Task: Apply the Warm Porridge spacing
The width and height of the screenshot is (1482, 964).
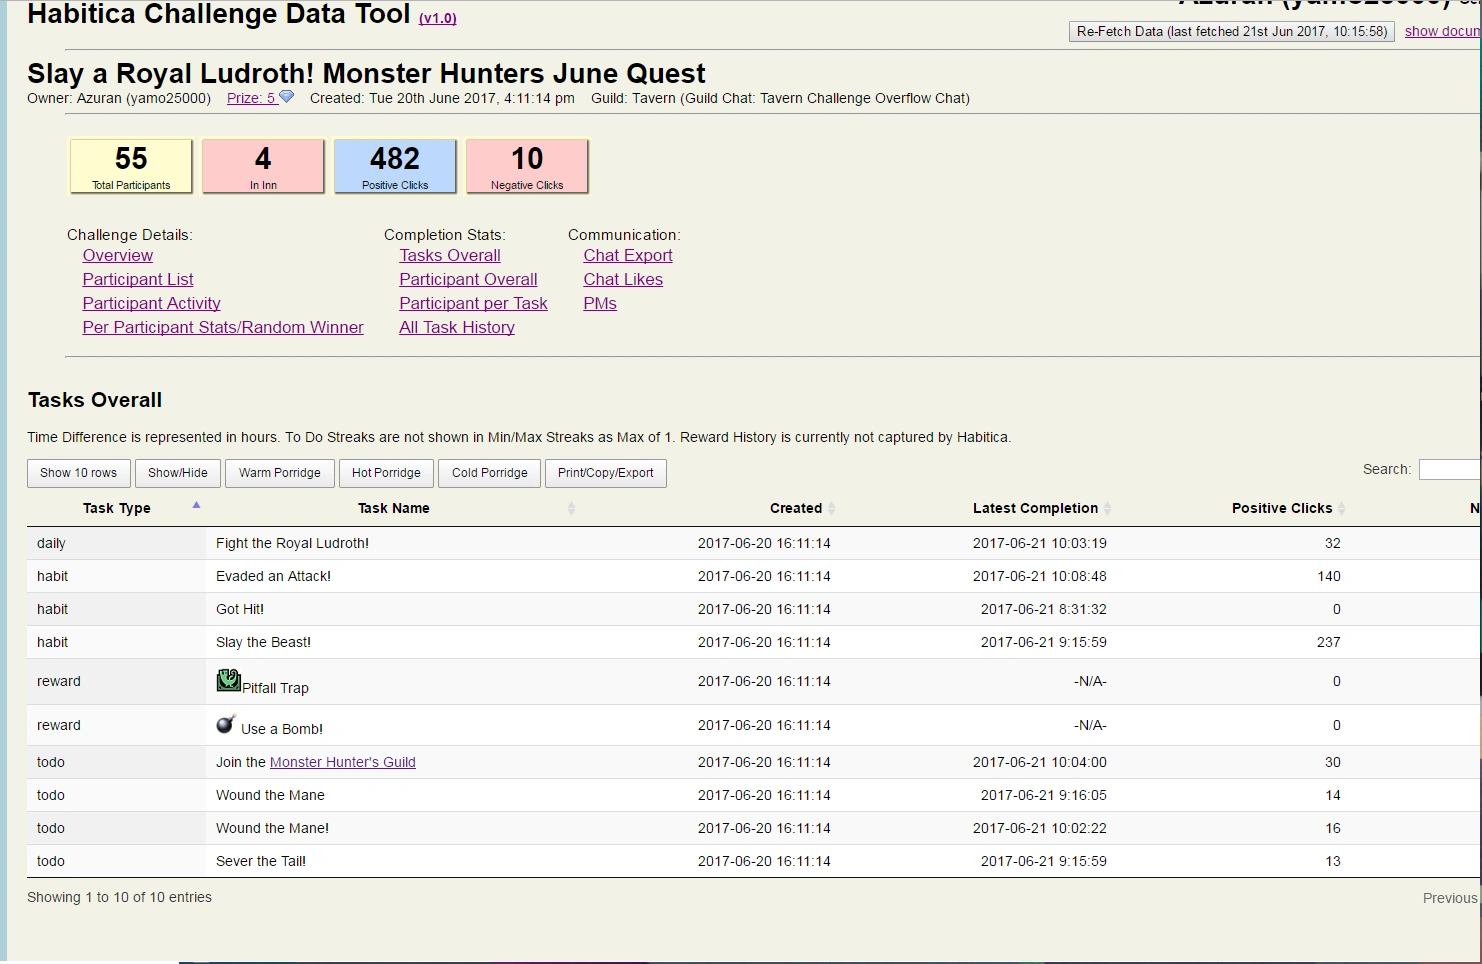Action: 280,473
